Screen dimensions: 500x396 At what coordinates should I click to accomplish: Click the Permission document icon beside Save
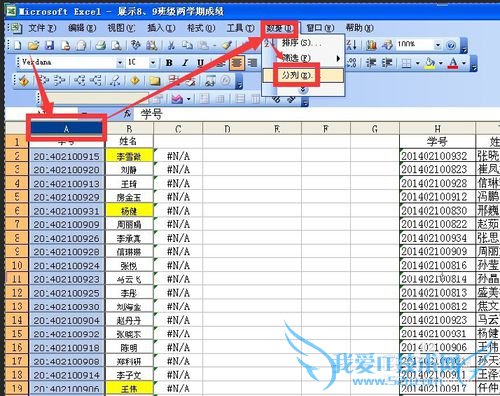66,45
